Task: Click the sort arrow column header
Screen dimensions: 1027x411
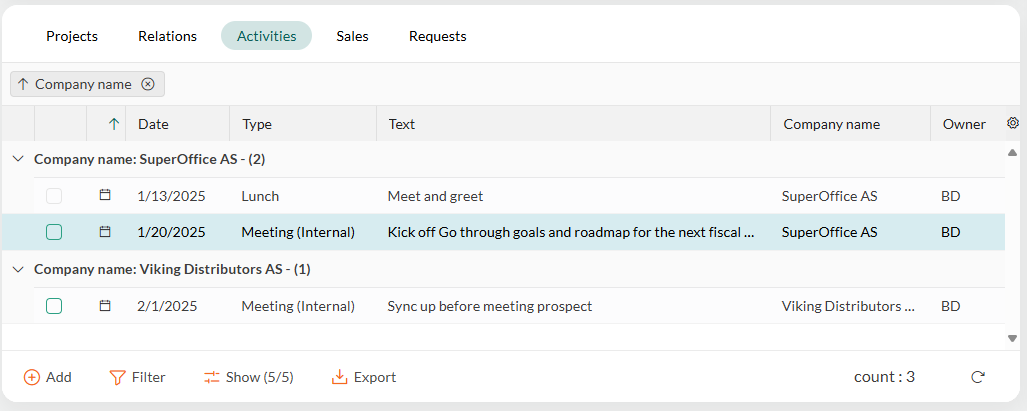Action: tap(115, 124)
